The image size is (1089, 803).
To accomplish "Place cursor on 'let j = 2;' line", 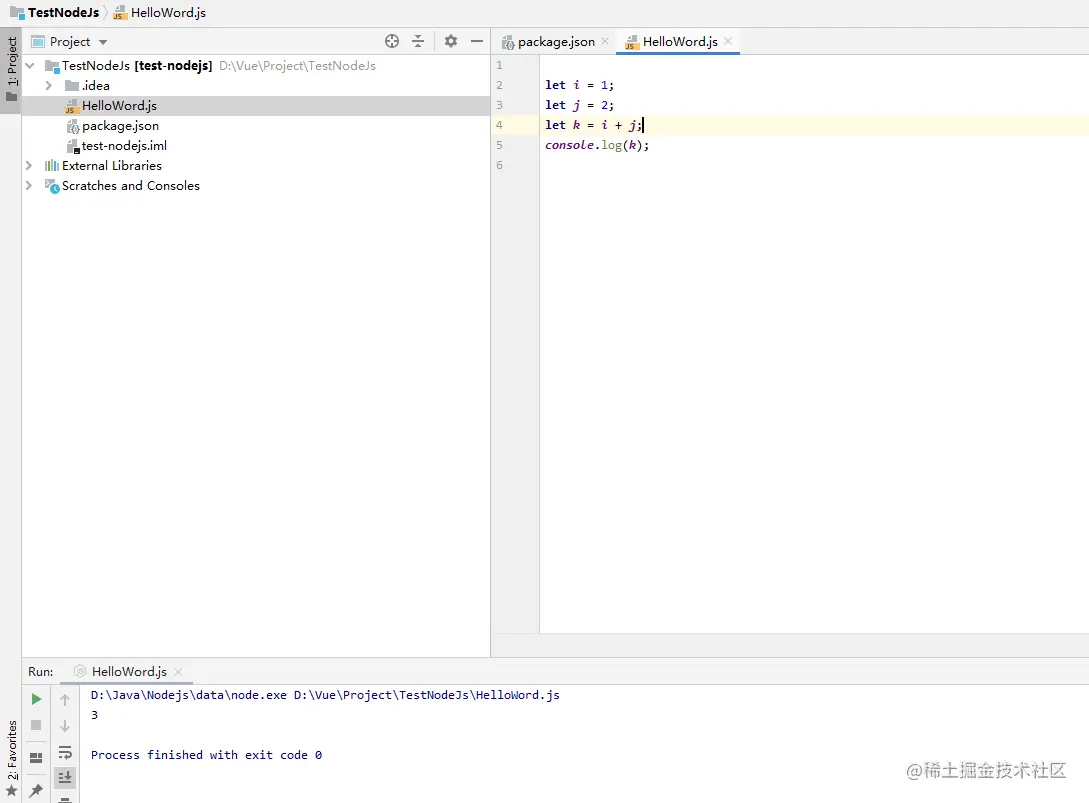I will click(579, 105).
